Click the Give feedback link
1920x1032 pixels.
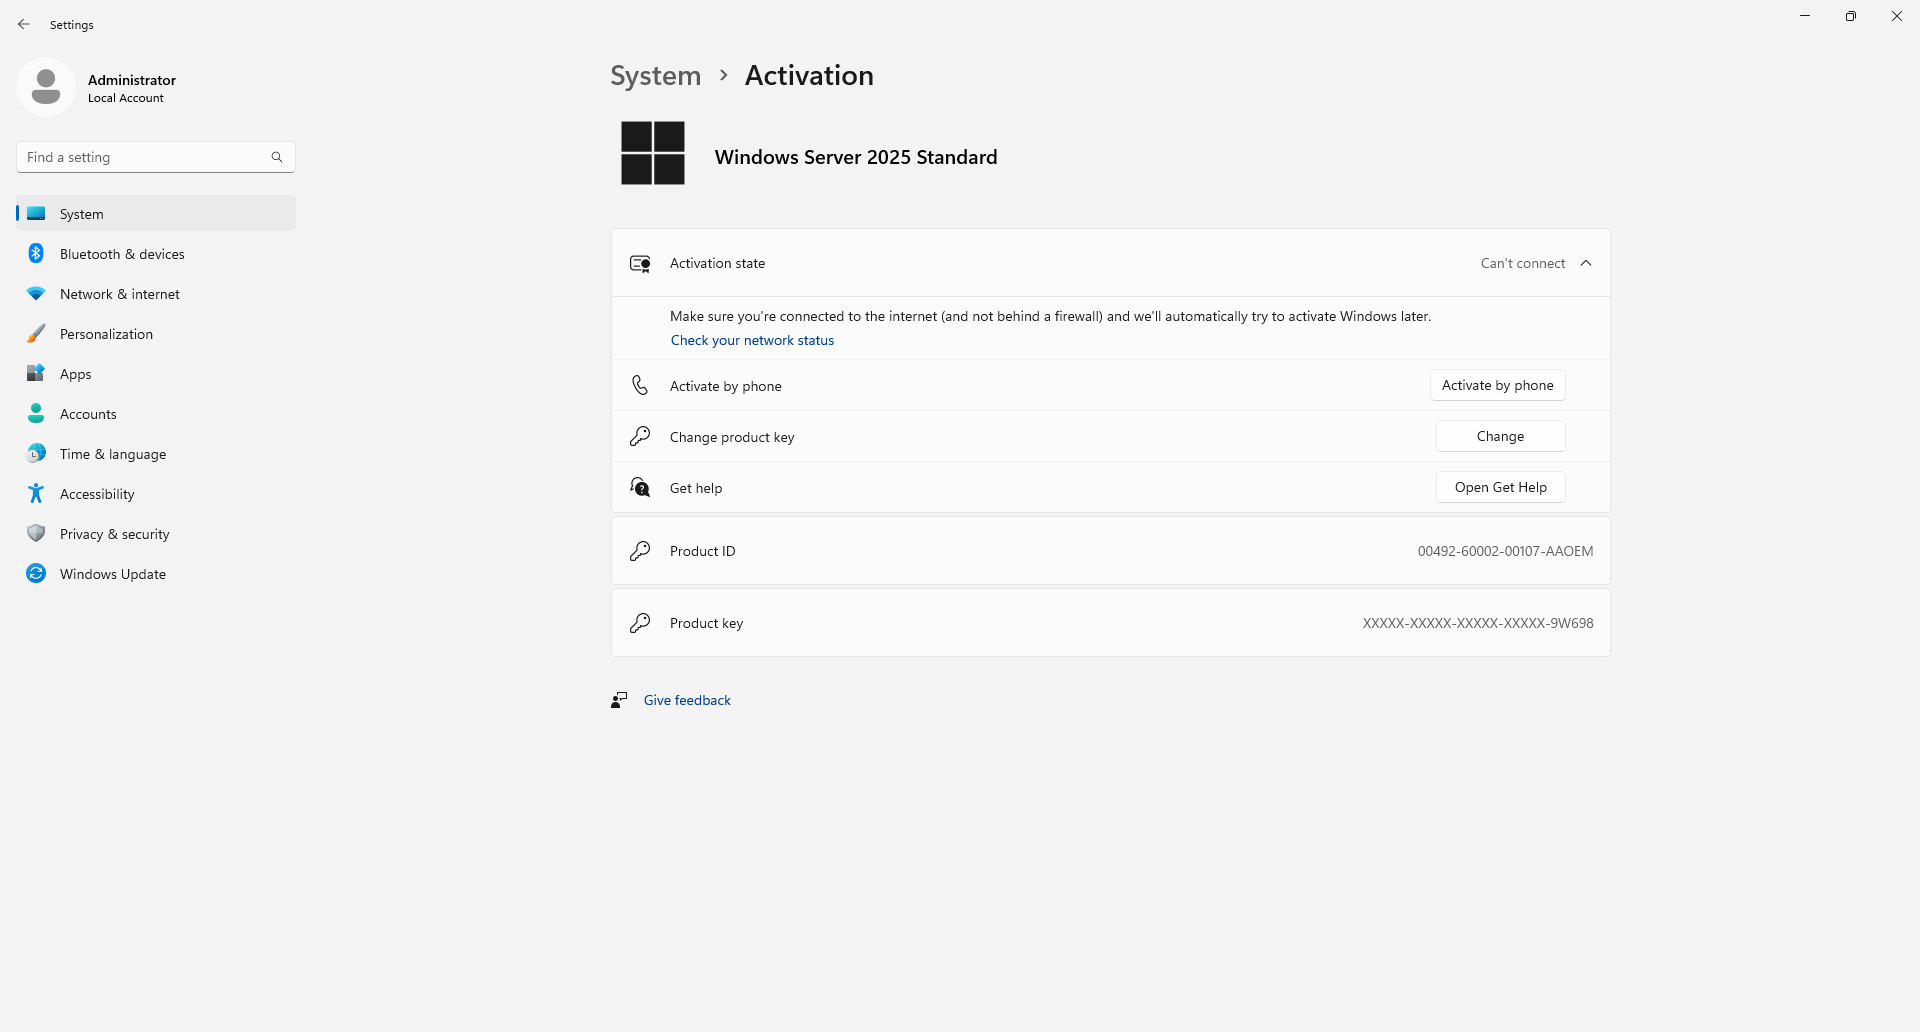point(687,700)
